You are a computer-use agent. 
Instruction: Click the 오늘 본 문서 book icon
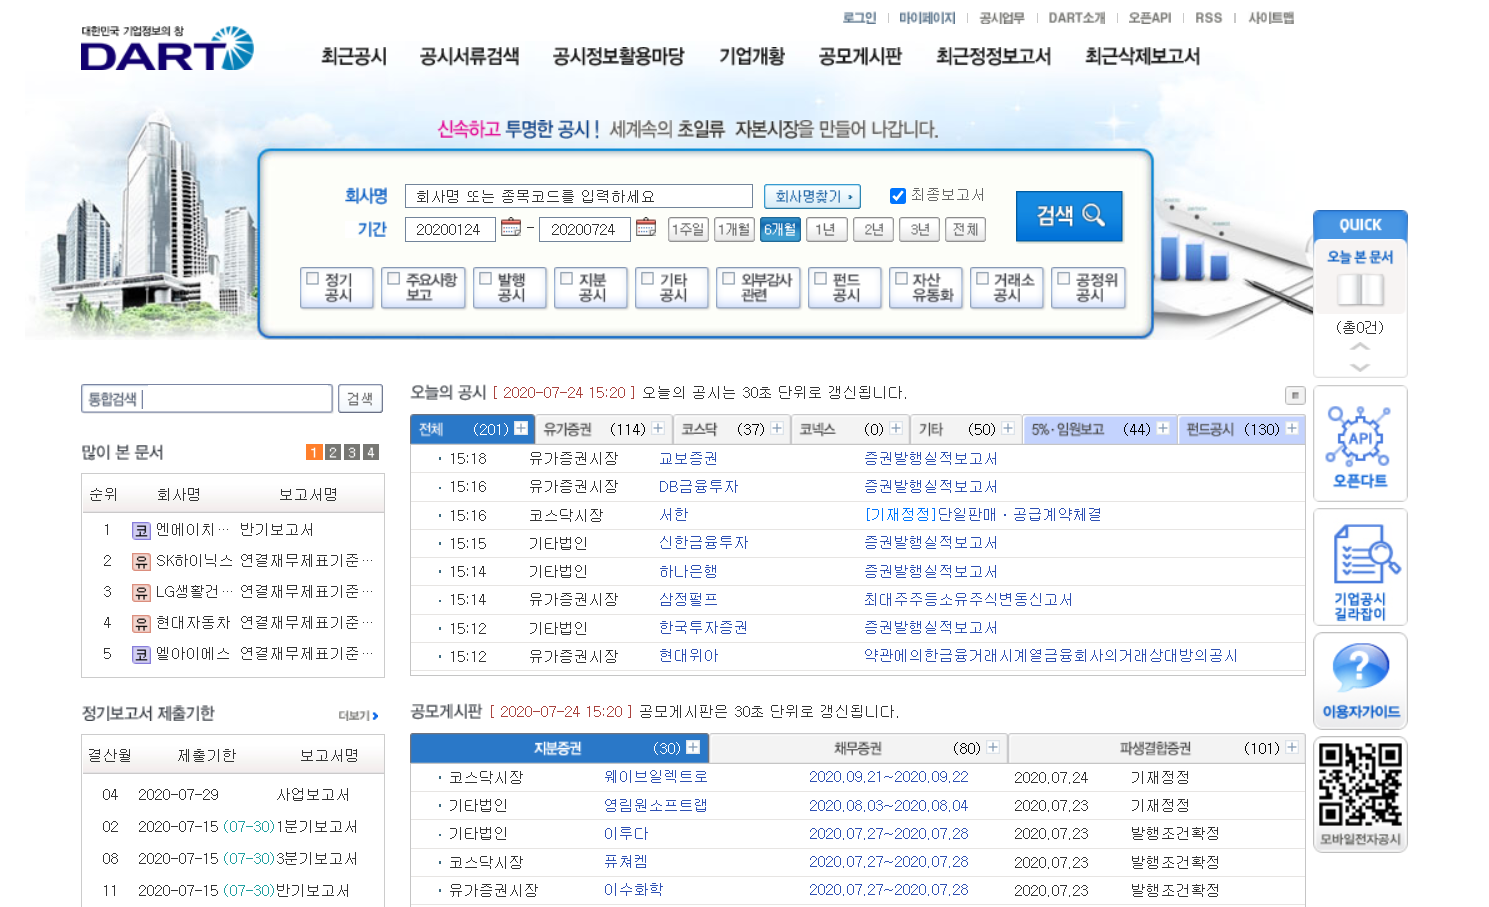click(x=1360, y=290)
